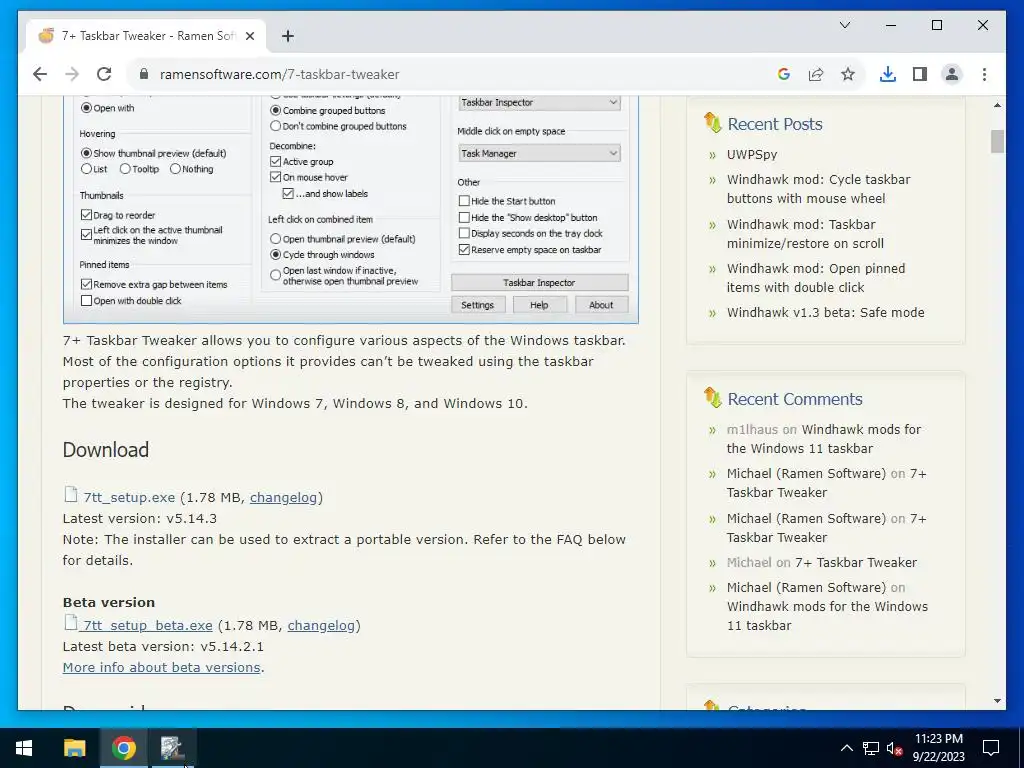Select Show thumbnail preview (default) radio
Viewport: 1024px width, 768px height.
(86, 153)
